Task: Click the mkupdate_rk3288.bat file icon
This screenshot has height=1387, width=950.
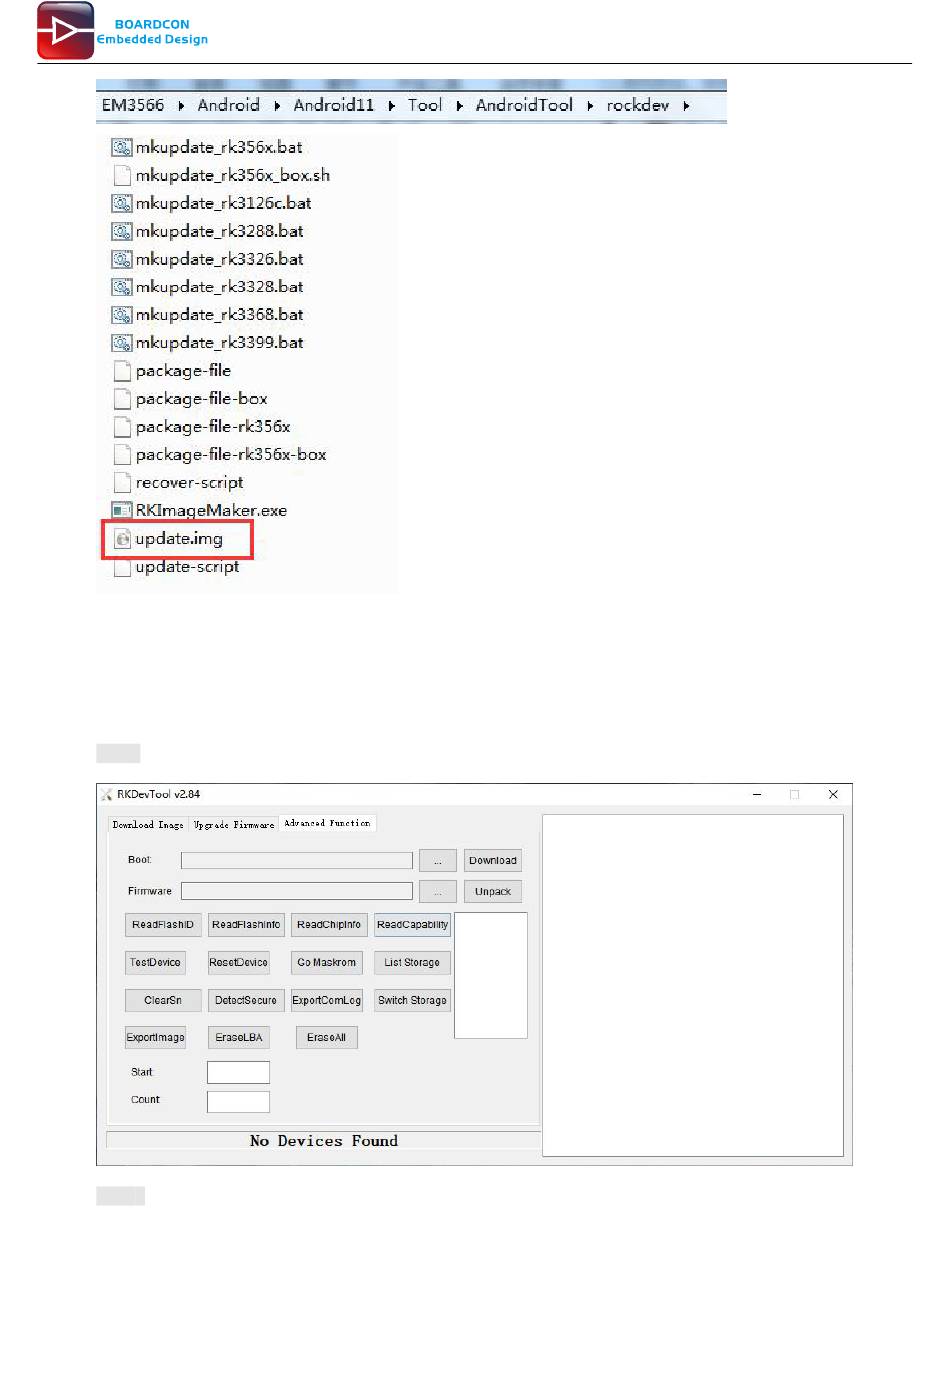Action: (x=122, y=231)
